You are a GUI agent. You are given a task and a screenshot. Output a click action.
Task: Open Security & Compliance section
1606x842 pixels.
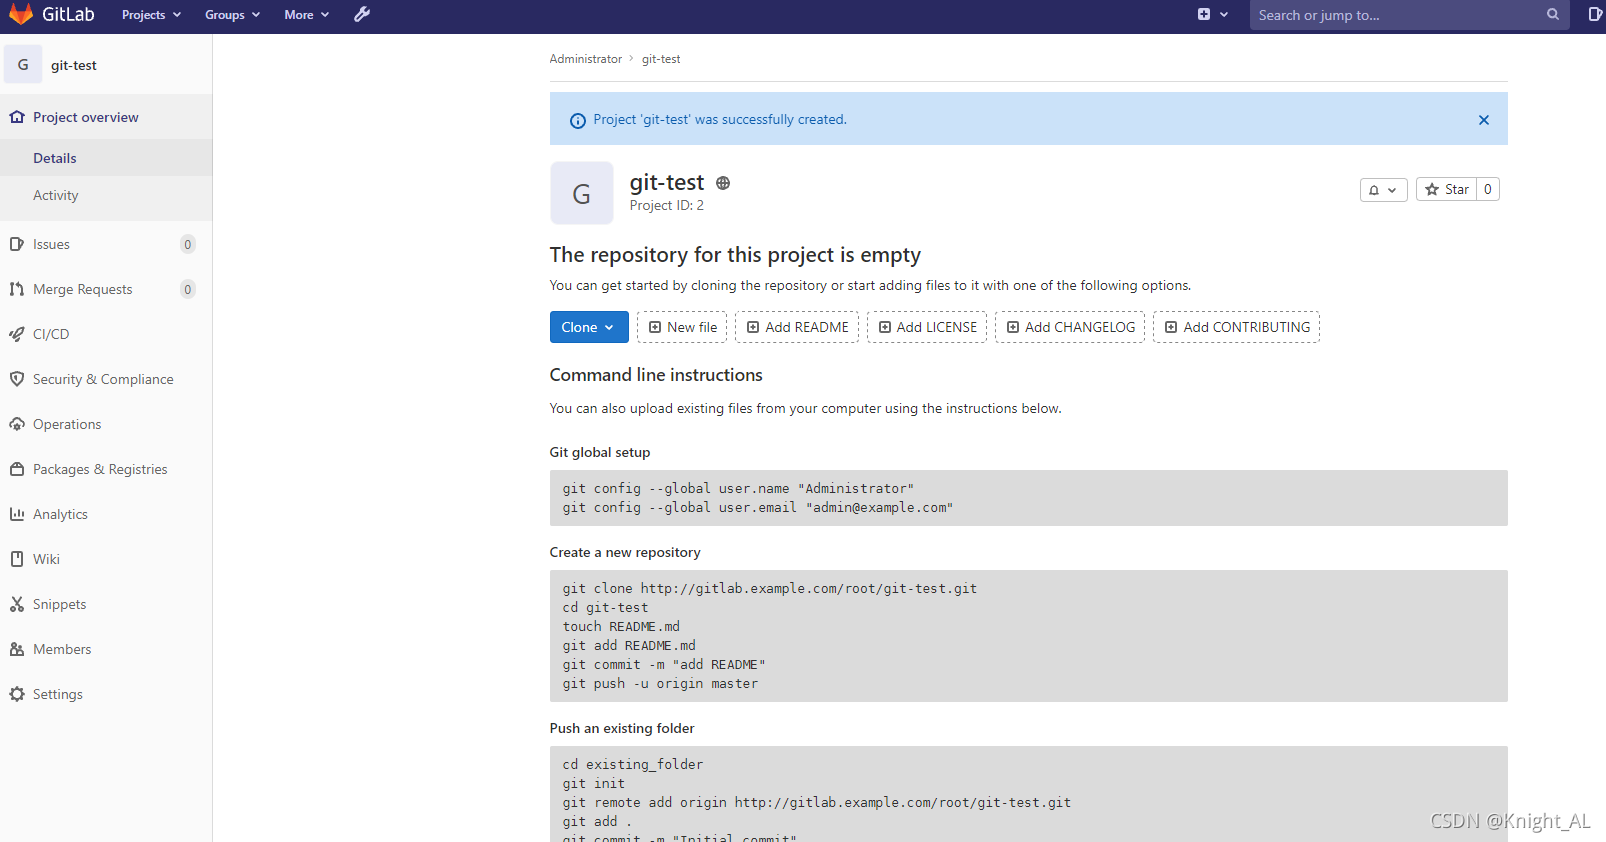click(106, 379)
